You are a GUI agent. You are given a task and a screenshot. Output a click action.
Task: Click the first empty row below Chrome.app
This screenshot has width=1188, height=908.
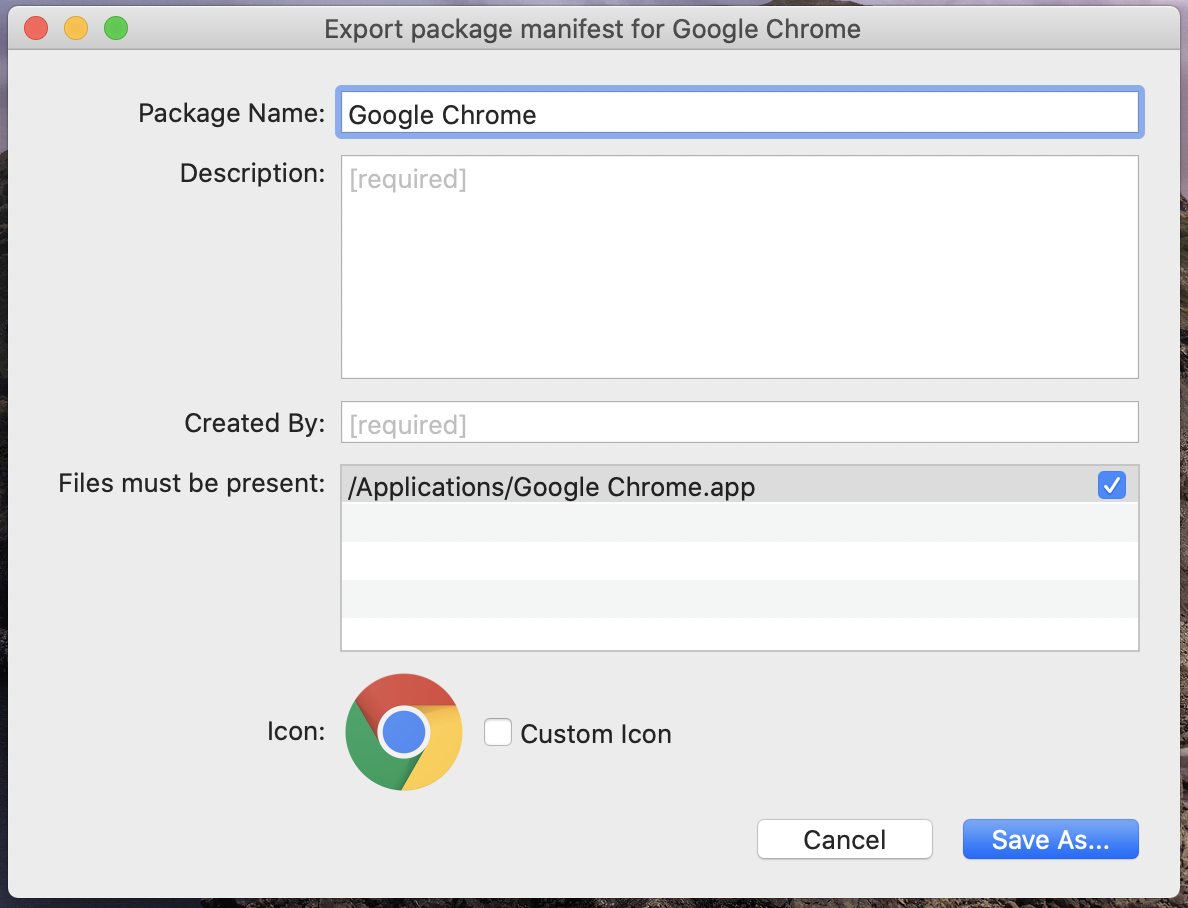[739, 522]
